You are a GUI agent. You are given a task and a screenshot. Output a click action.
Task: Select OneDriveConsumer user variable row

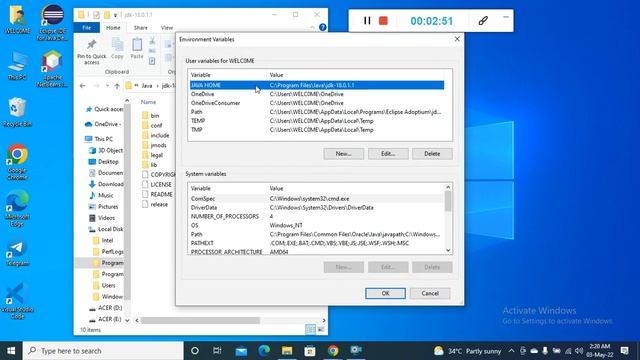[317, 103]
